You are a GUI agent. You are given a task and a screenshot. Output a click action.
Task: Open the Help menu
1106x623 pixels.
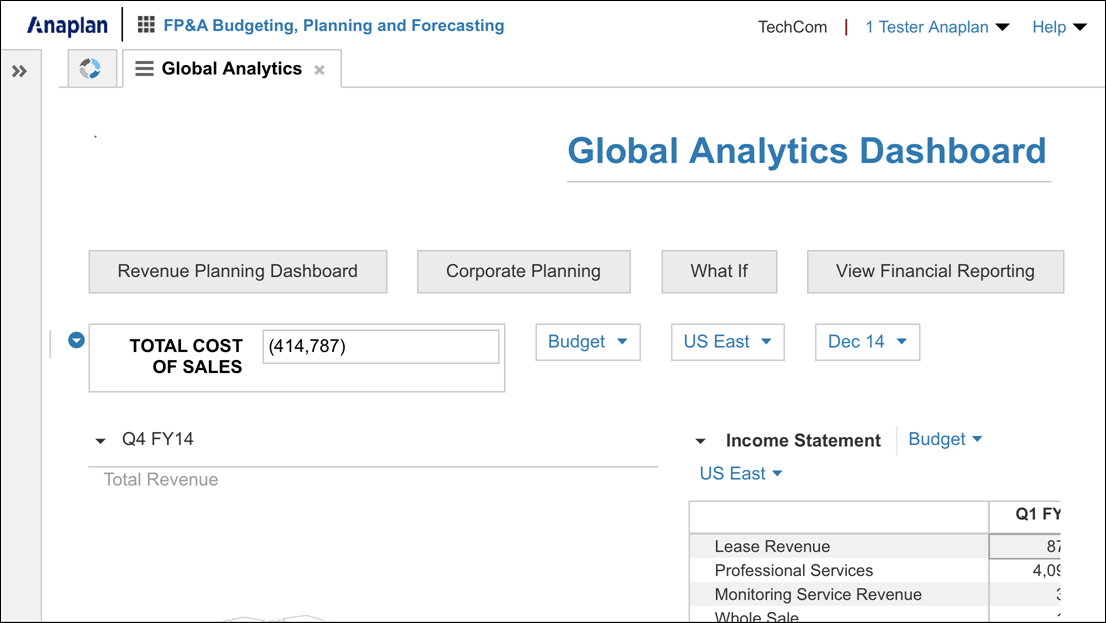1058,27
